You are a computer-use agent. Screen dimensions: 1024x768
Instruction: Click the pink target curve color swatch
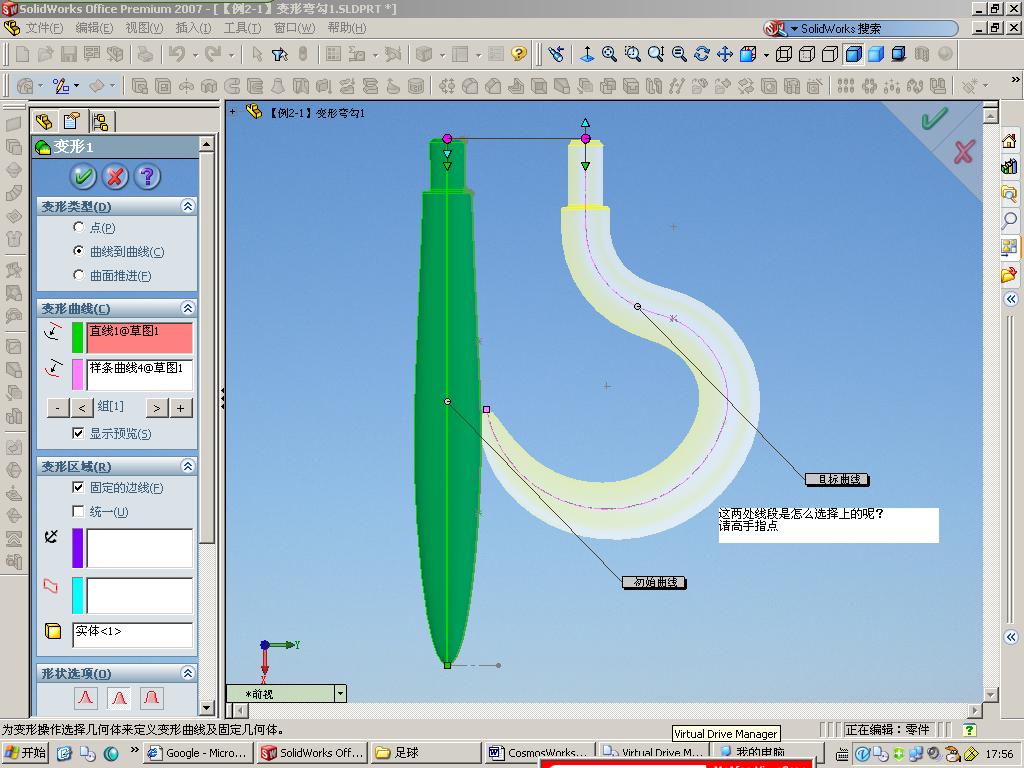click(x=77, y=374)
